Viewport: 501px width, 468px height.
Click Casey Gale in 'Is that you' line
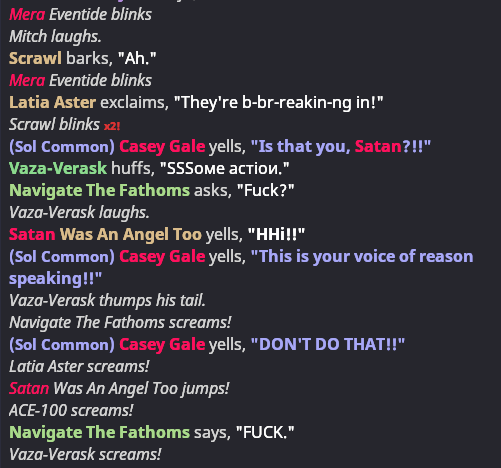[x=162, y=147]
